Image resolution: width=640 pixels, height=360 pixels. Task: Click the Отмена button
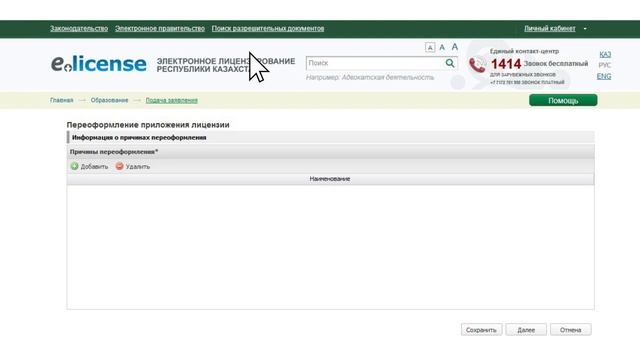click(x=571, y=330)
